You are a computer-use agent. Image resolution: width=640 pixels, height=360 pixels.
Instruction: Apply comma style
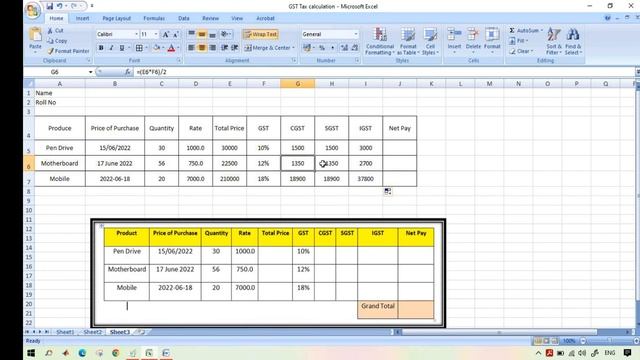point(333,48)
